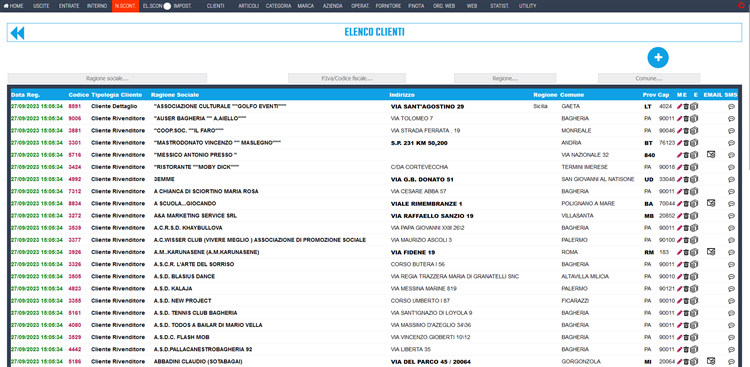Expand the UTILITY menu
Image resolution: width=750 pixels, height=367 pixels.
pyautogui.click(x=527, y=6)
